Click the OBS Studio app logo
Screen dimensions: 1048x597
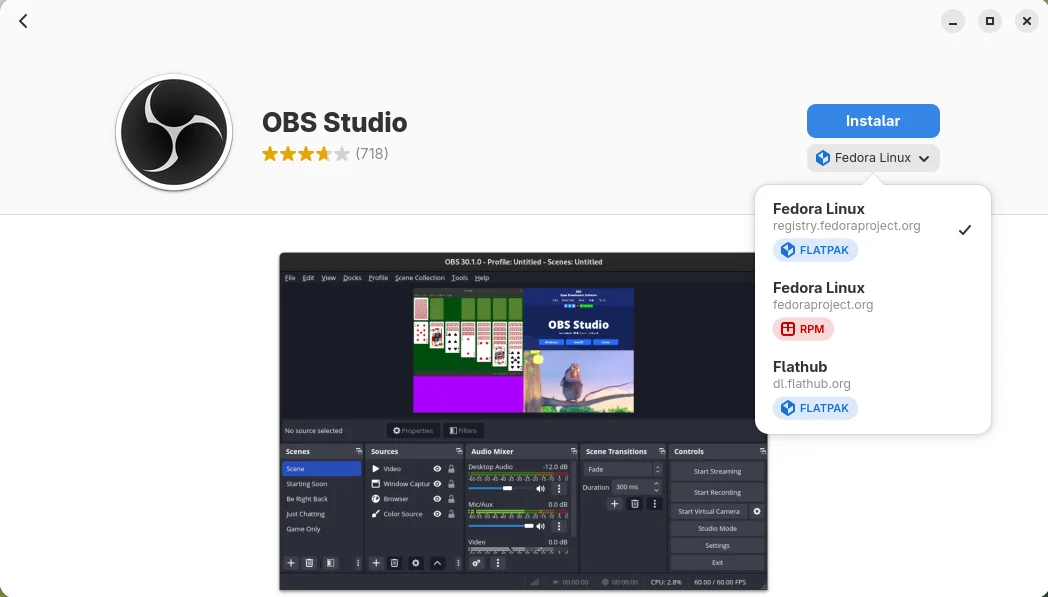pyautogui.click(x=174, y=132)
